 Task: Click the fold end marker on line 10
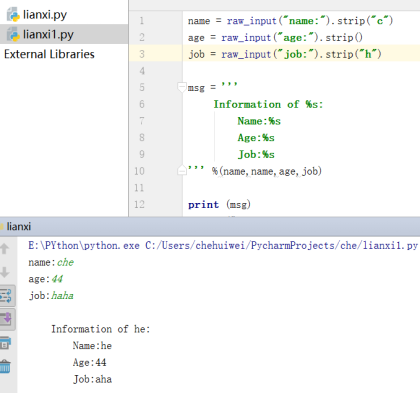click(182, 171)
